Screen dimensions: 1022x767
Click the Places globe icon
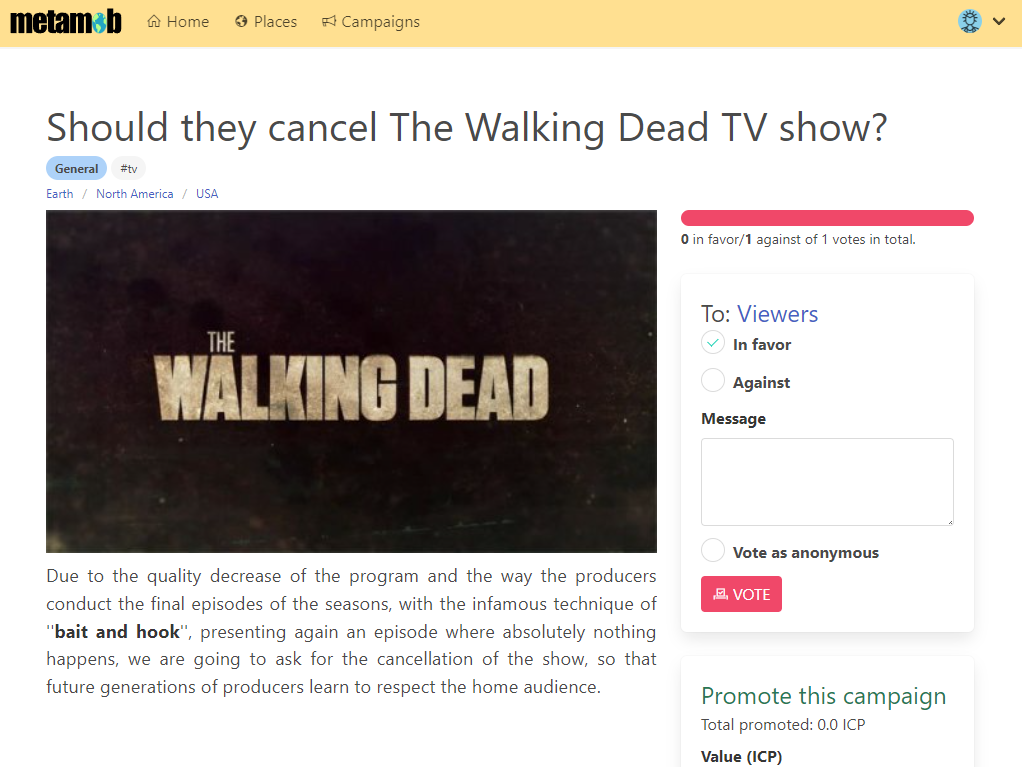click(241, 22)
